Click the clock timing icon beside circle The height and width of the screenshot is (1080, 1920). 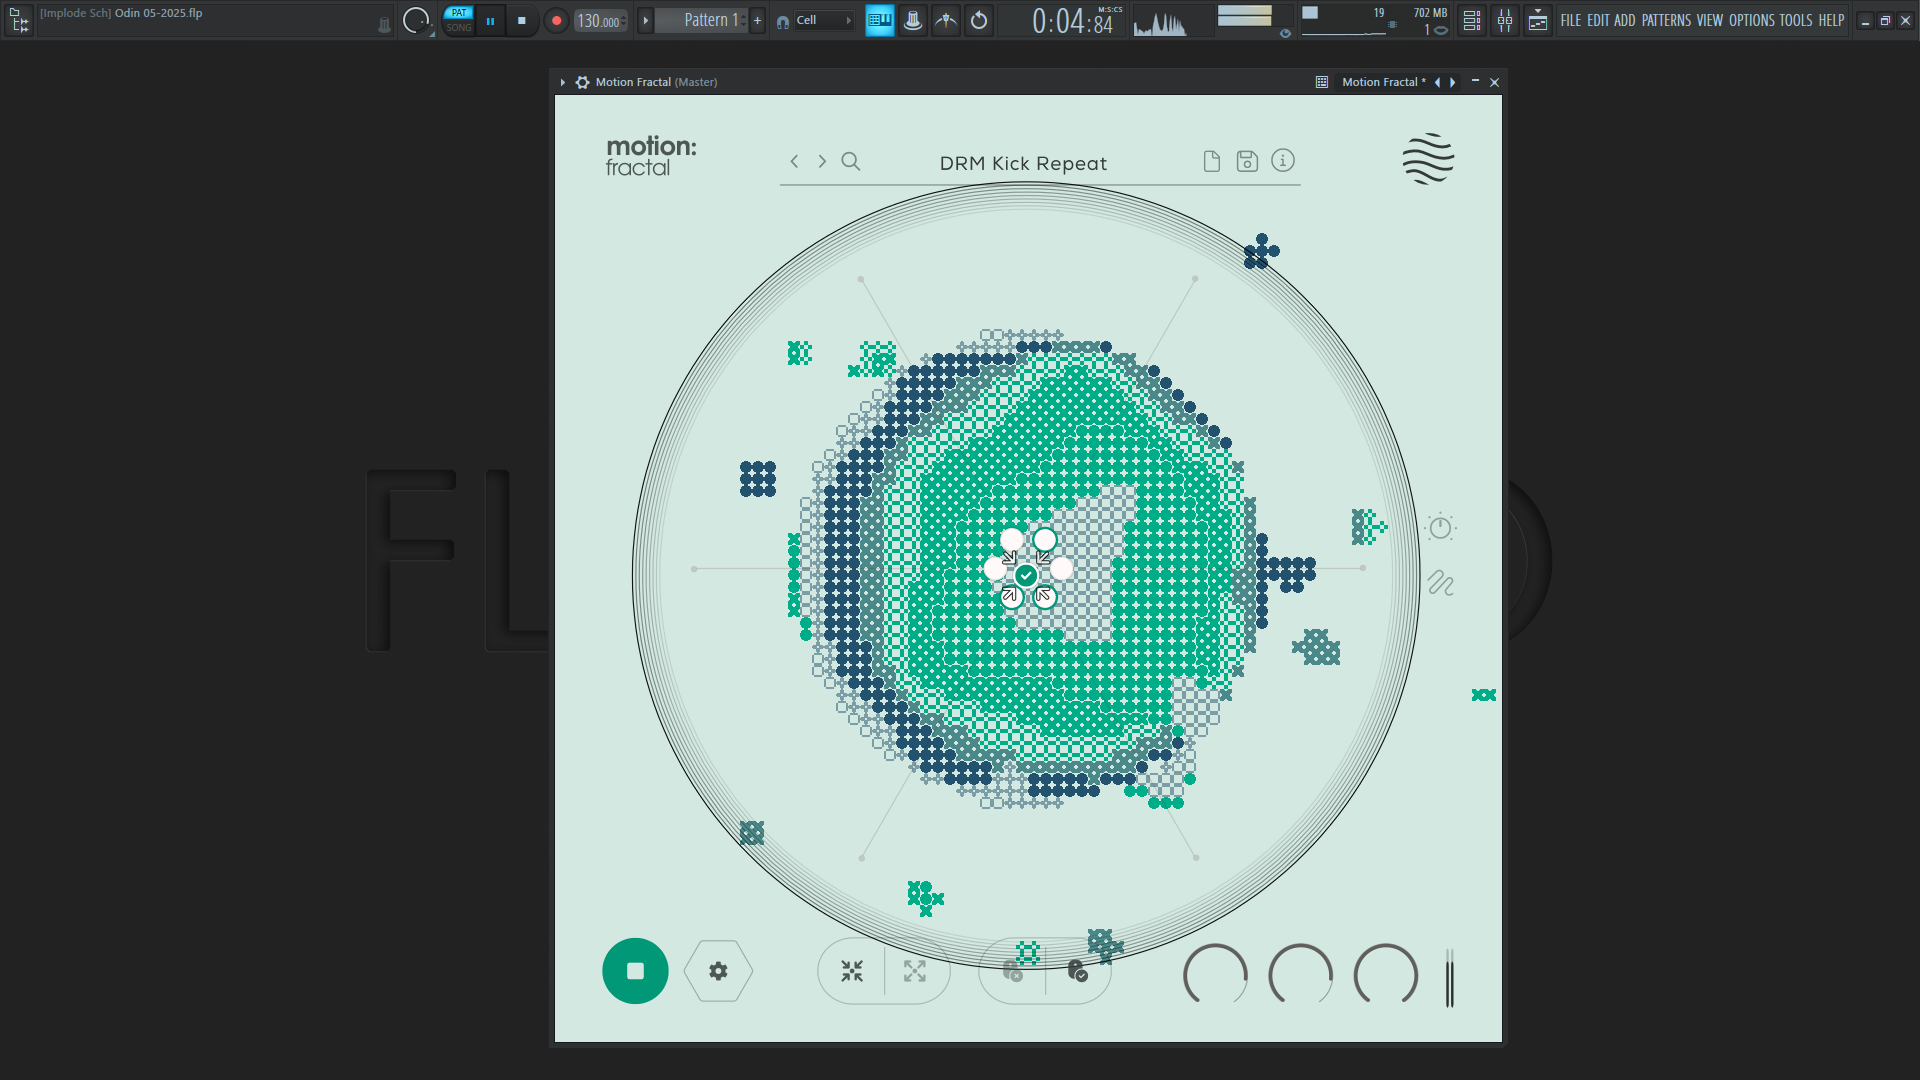click(1440, 527)
